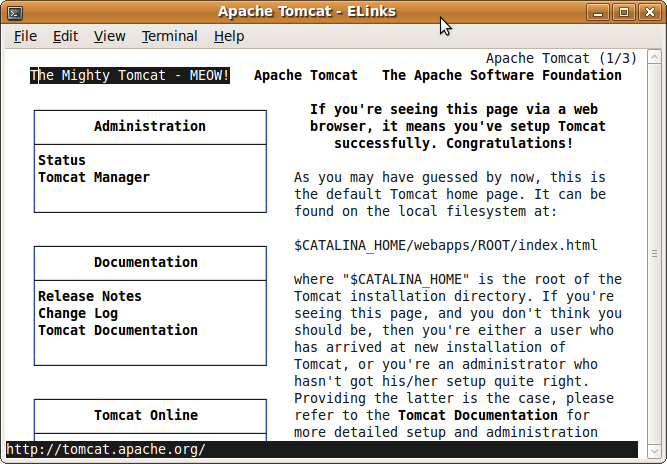
Task: Open the Terminal menu
Action: point(169,36)
